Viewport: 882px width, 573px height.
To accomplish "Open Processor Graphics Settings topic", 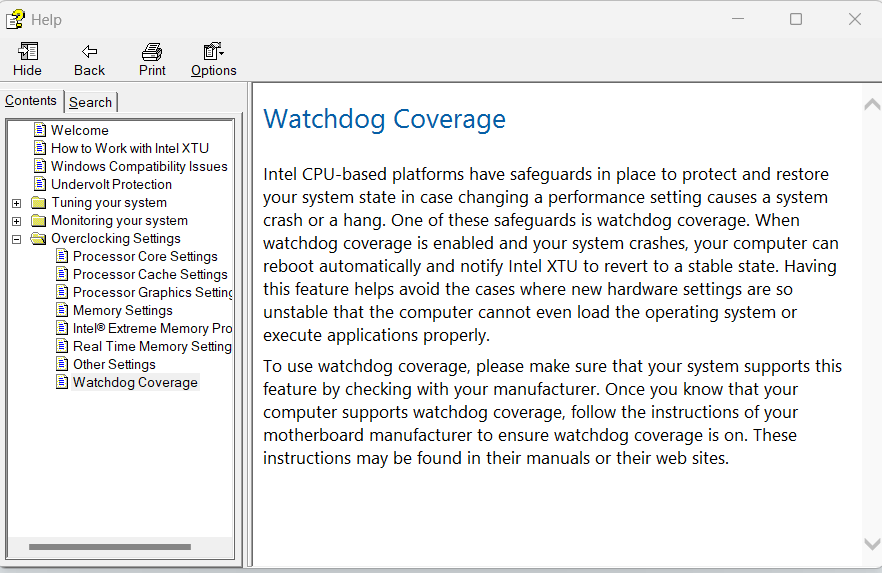I will pyautogui.click(x=152, y=292).
